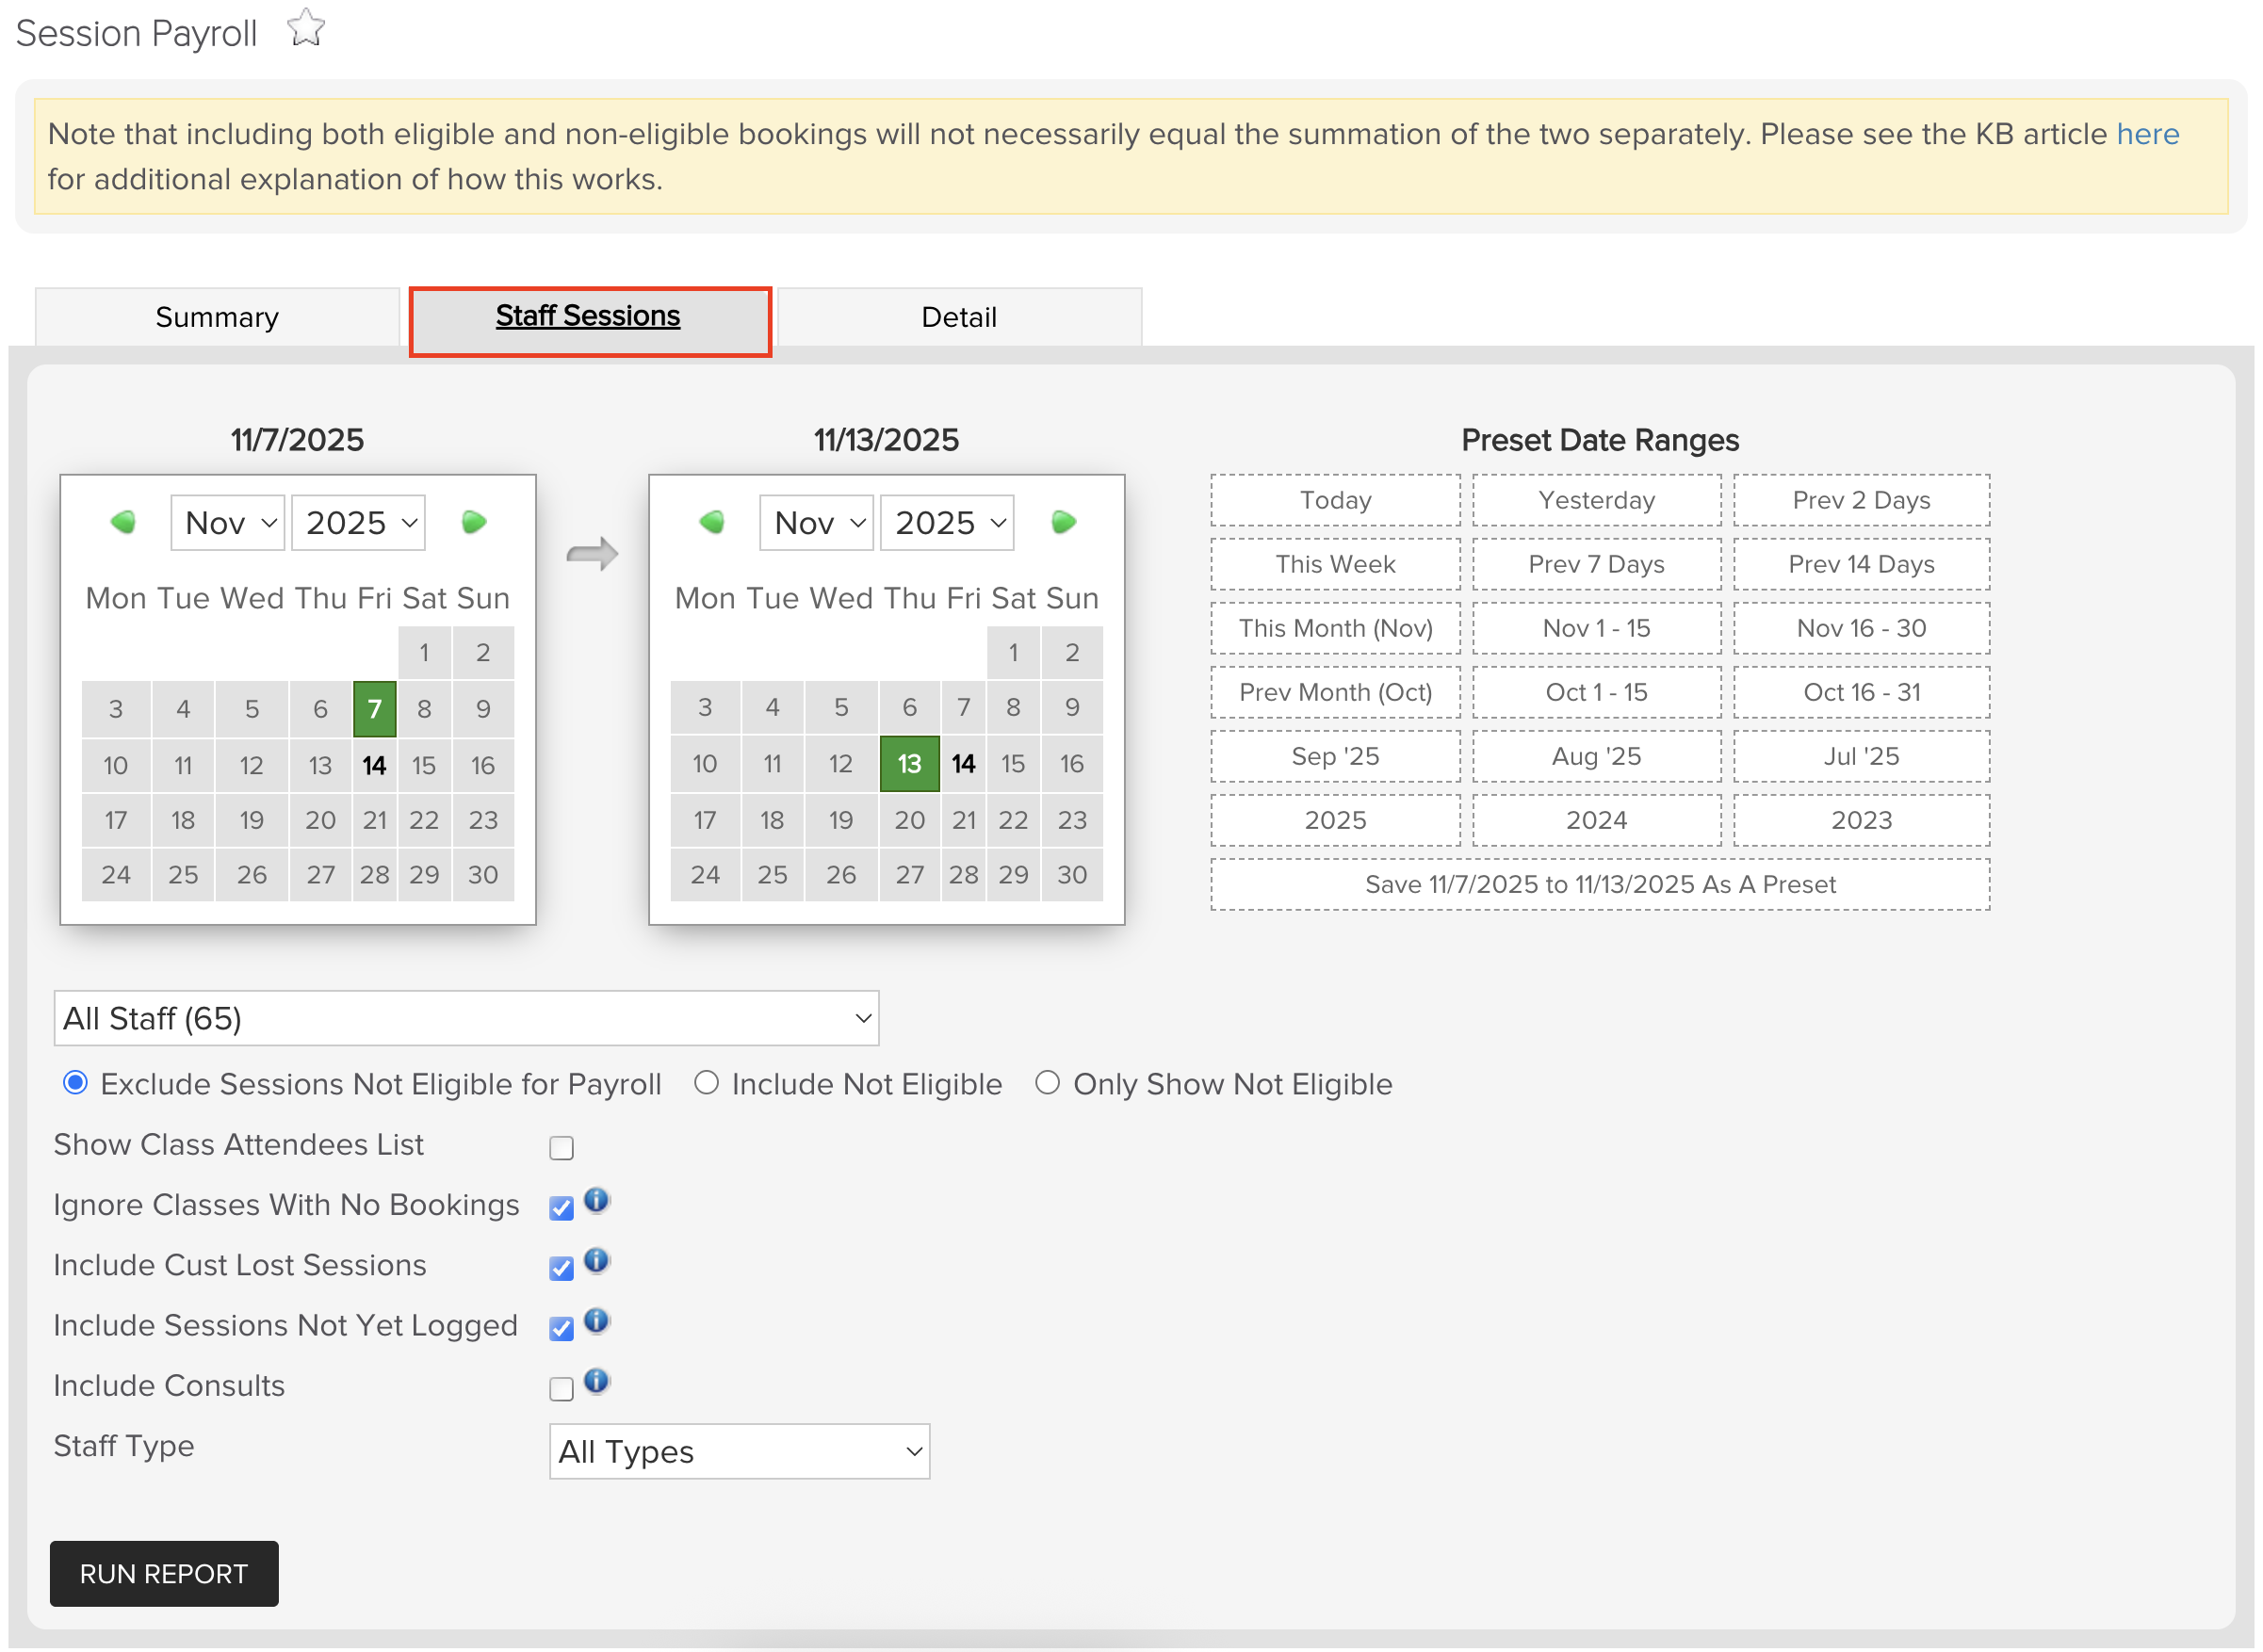The height and width of the screenshot is (1652, 2263).
Task: Switch to the Summary tab
Action: coord(217,317)
